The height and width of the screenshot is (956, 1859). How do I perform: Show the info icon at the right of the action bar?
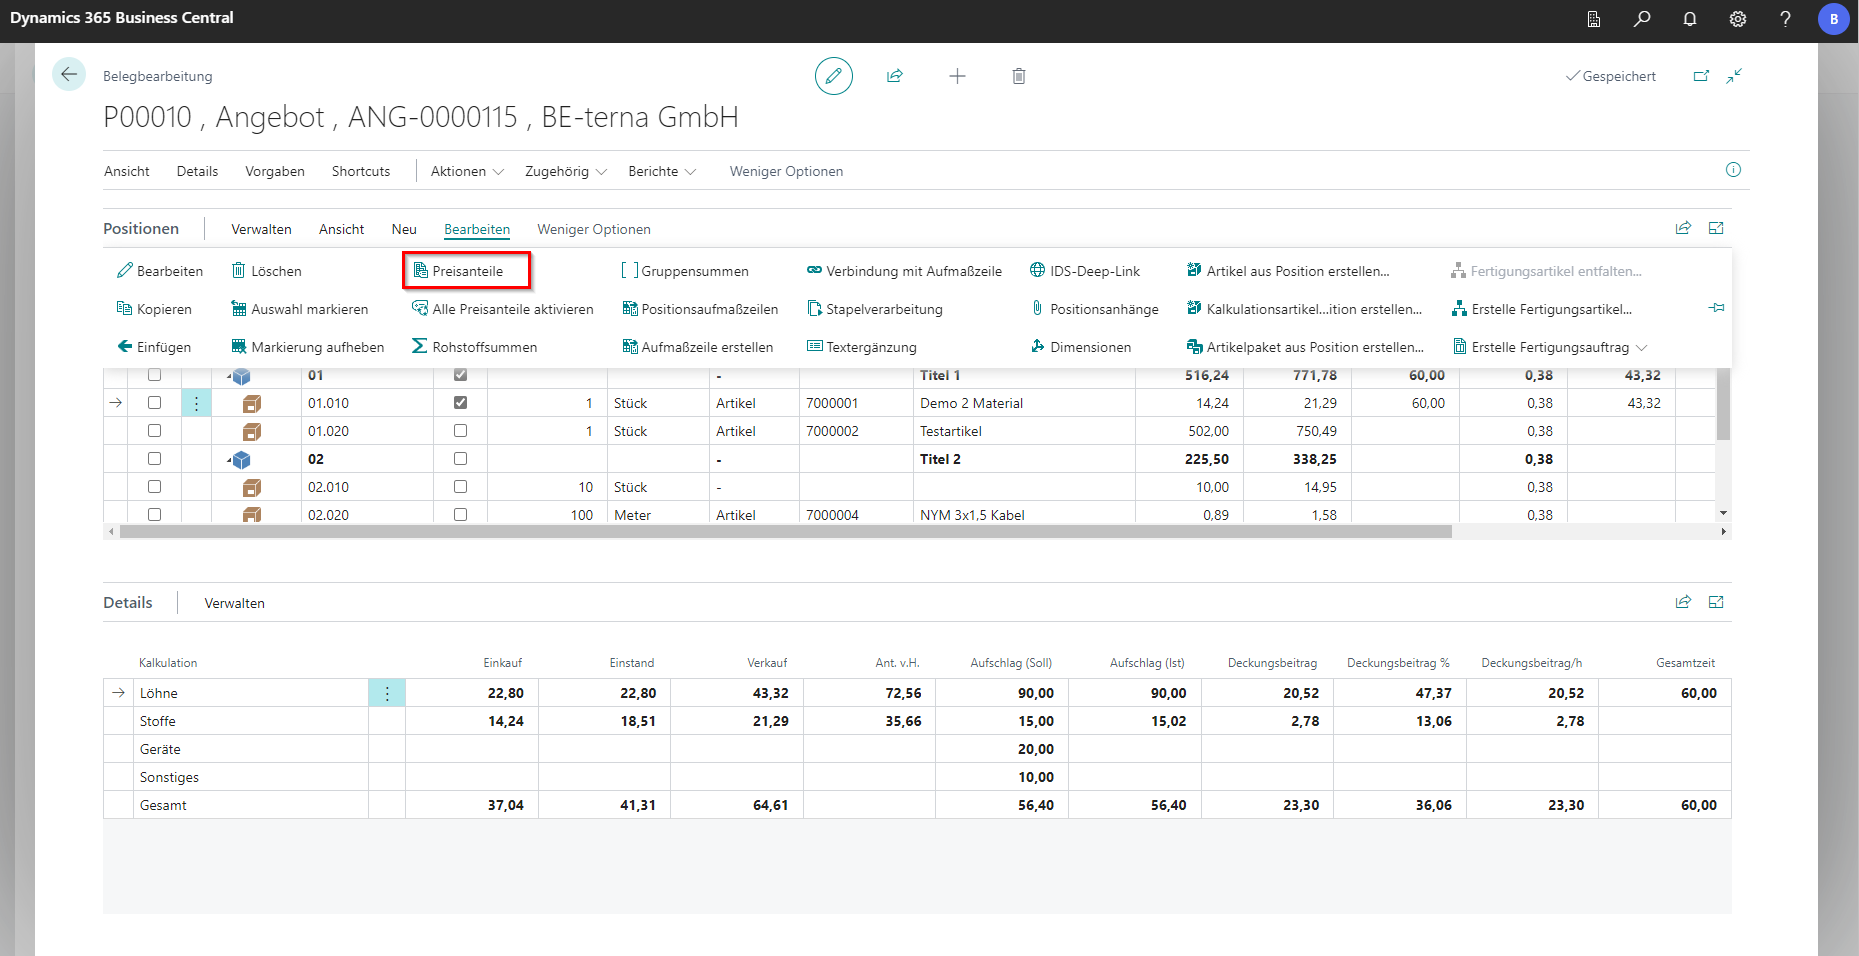[1734, 170]
